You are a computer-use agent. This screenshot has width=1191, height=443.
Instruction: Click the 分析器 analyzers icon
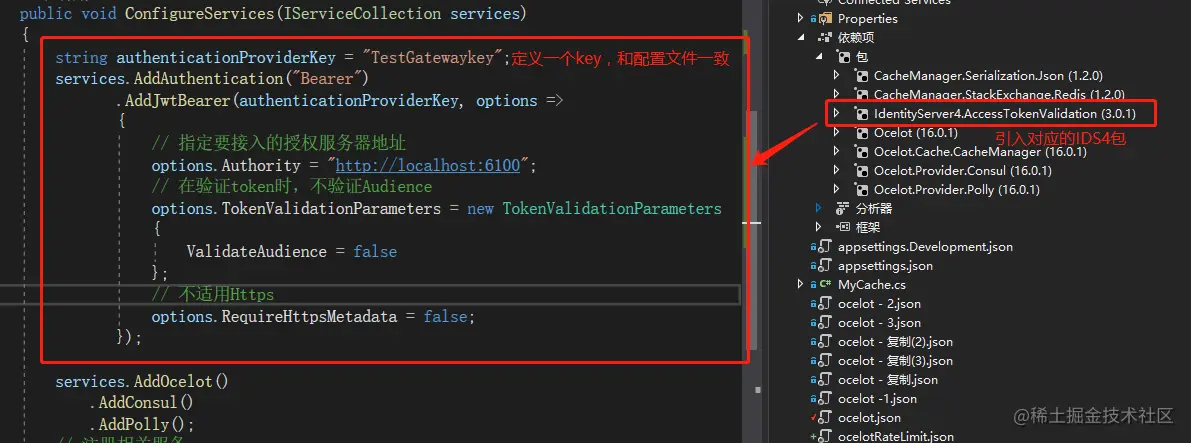click(x=843, y=207)
